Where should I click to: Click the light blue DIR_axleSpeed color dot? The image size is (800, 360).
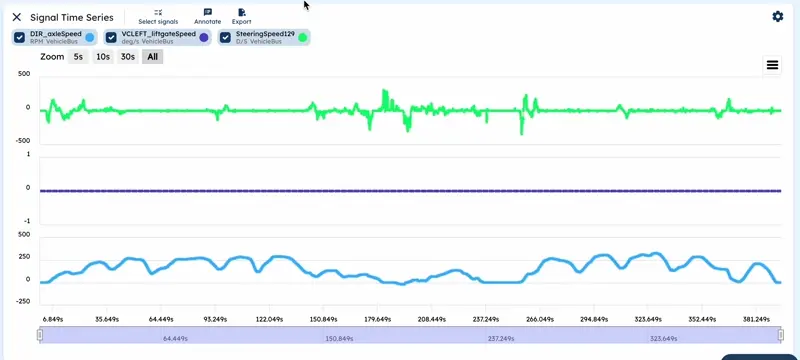tap(90, 37)
